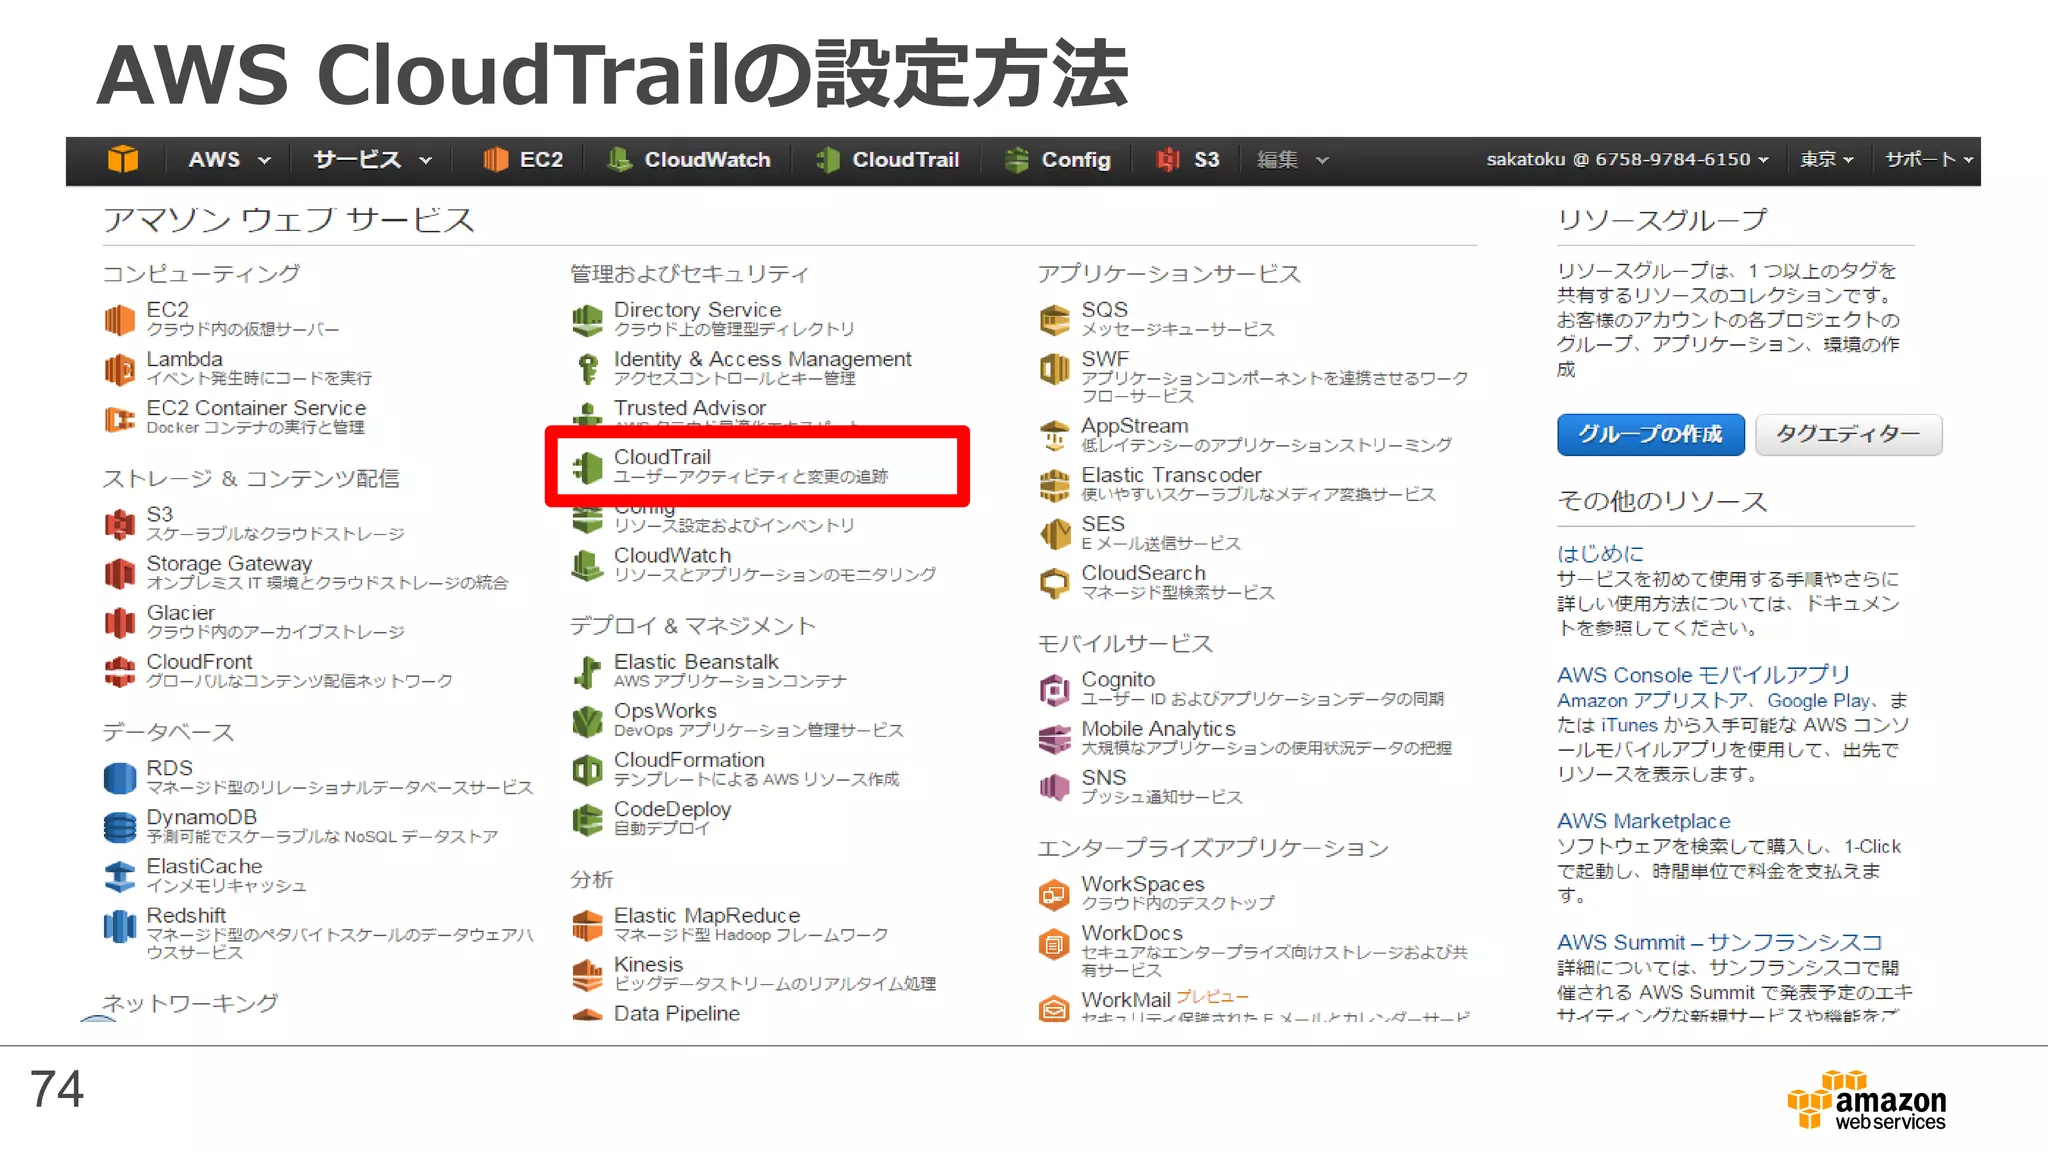Screen dimensions: 2048x1152
Task: Open the Elastic Beanstalk icon
Action: [587, 672]
